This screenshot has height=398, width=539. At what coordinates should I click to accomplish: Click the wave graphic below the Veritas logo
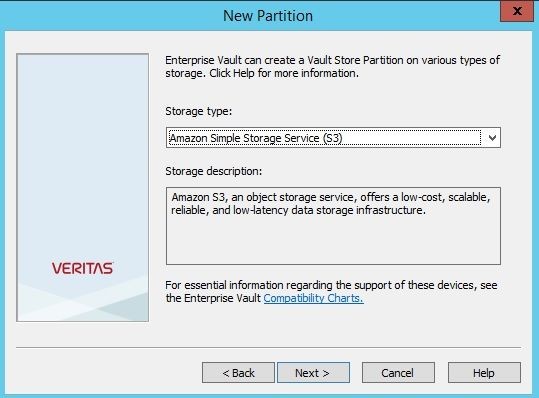point(82,298)
